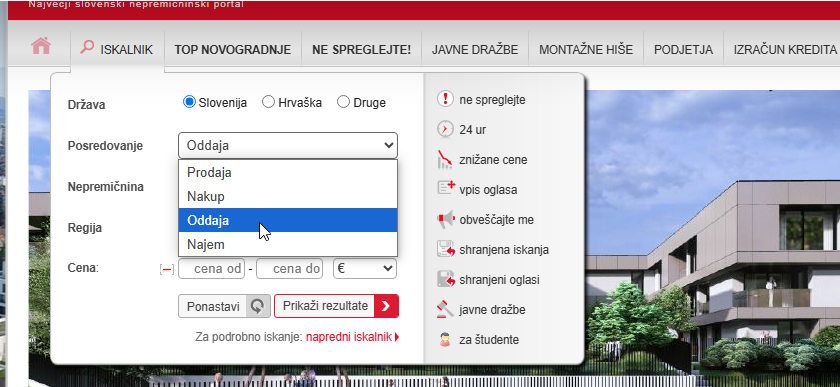Choose Prodaja from the dropdown list
840x387 pixels.
(x=288, y=173)
